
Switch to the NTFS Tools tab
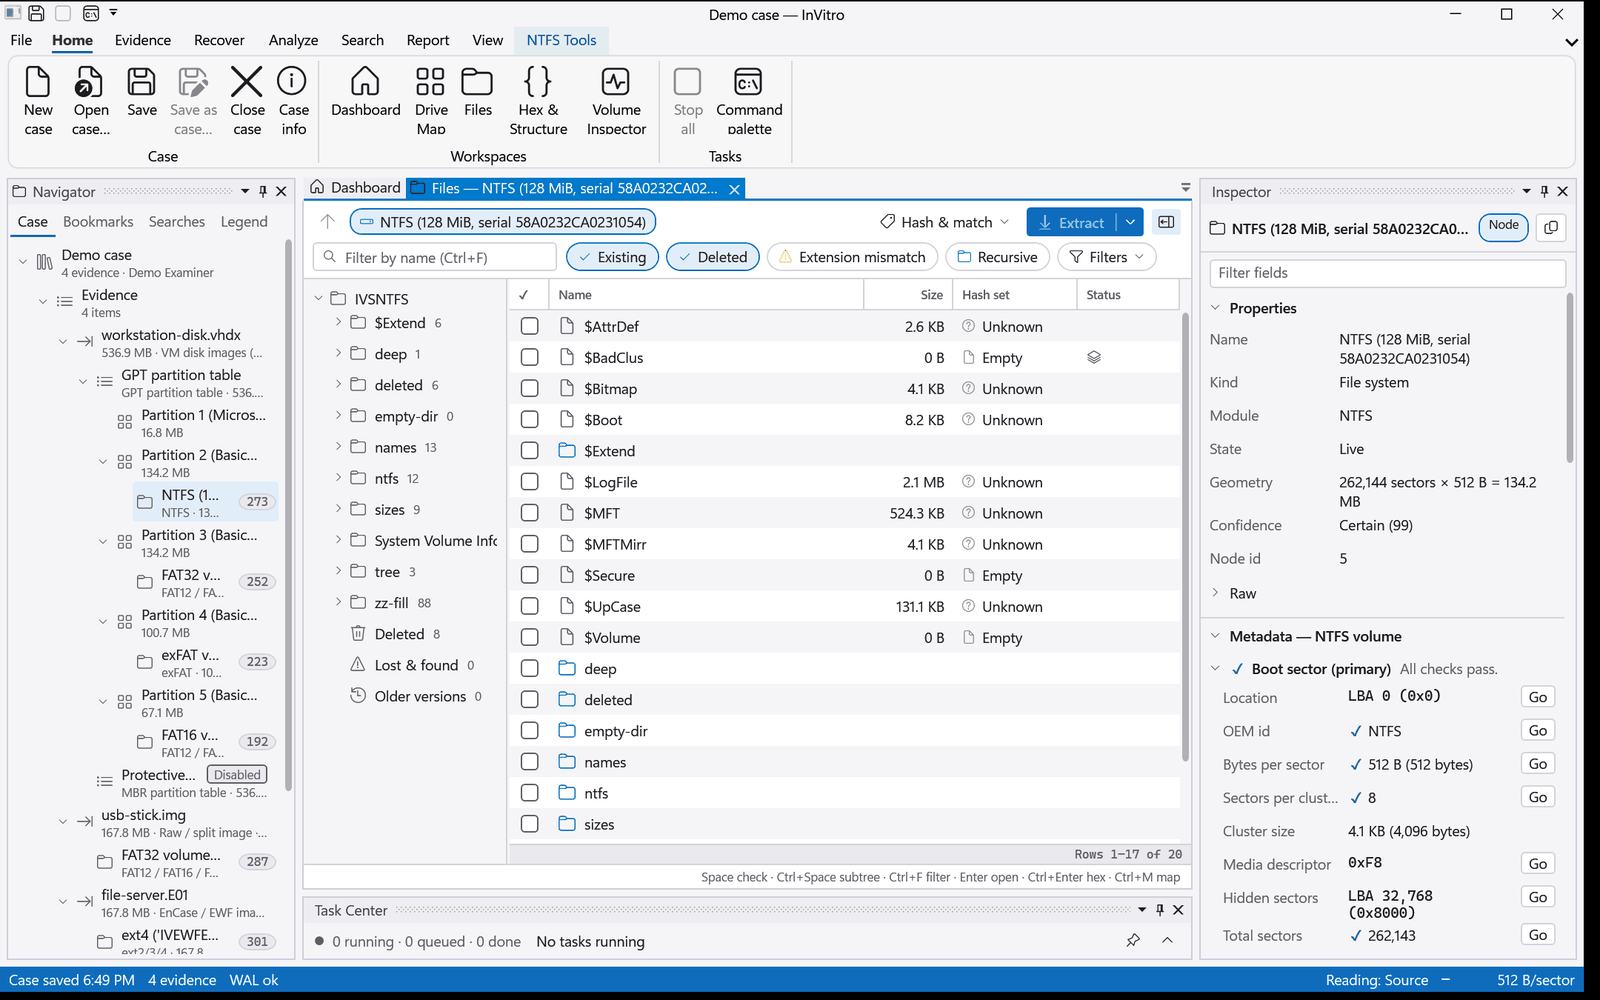(x=561, y=40)
